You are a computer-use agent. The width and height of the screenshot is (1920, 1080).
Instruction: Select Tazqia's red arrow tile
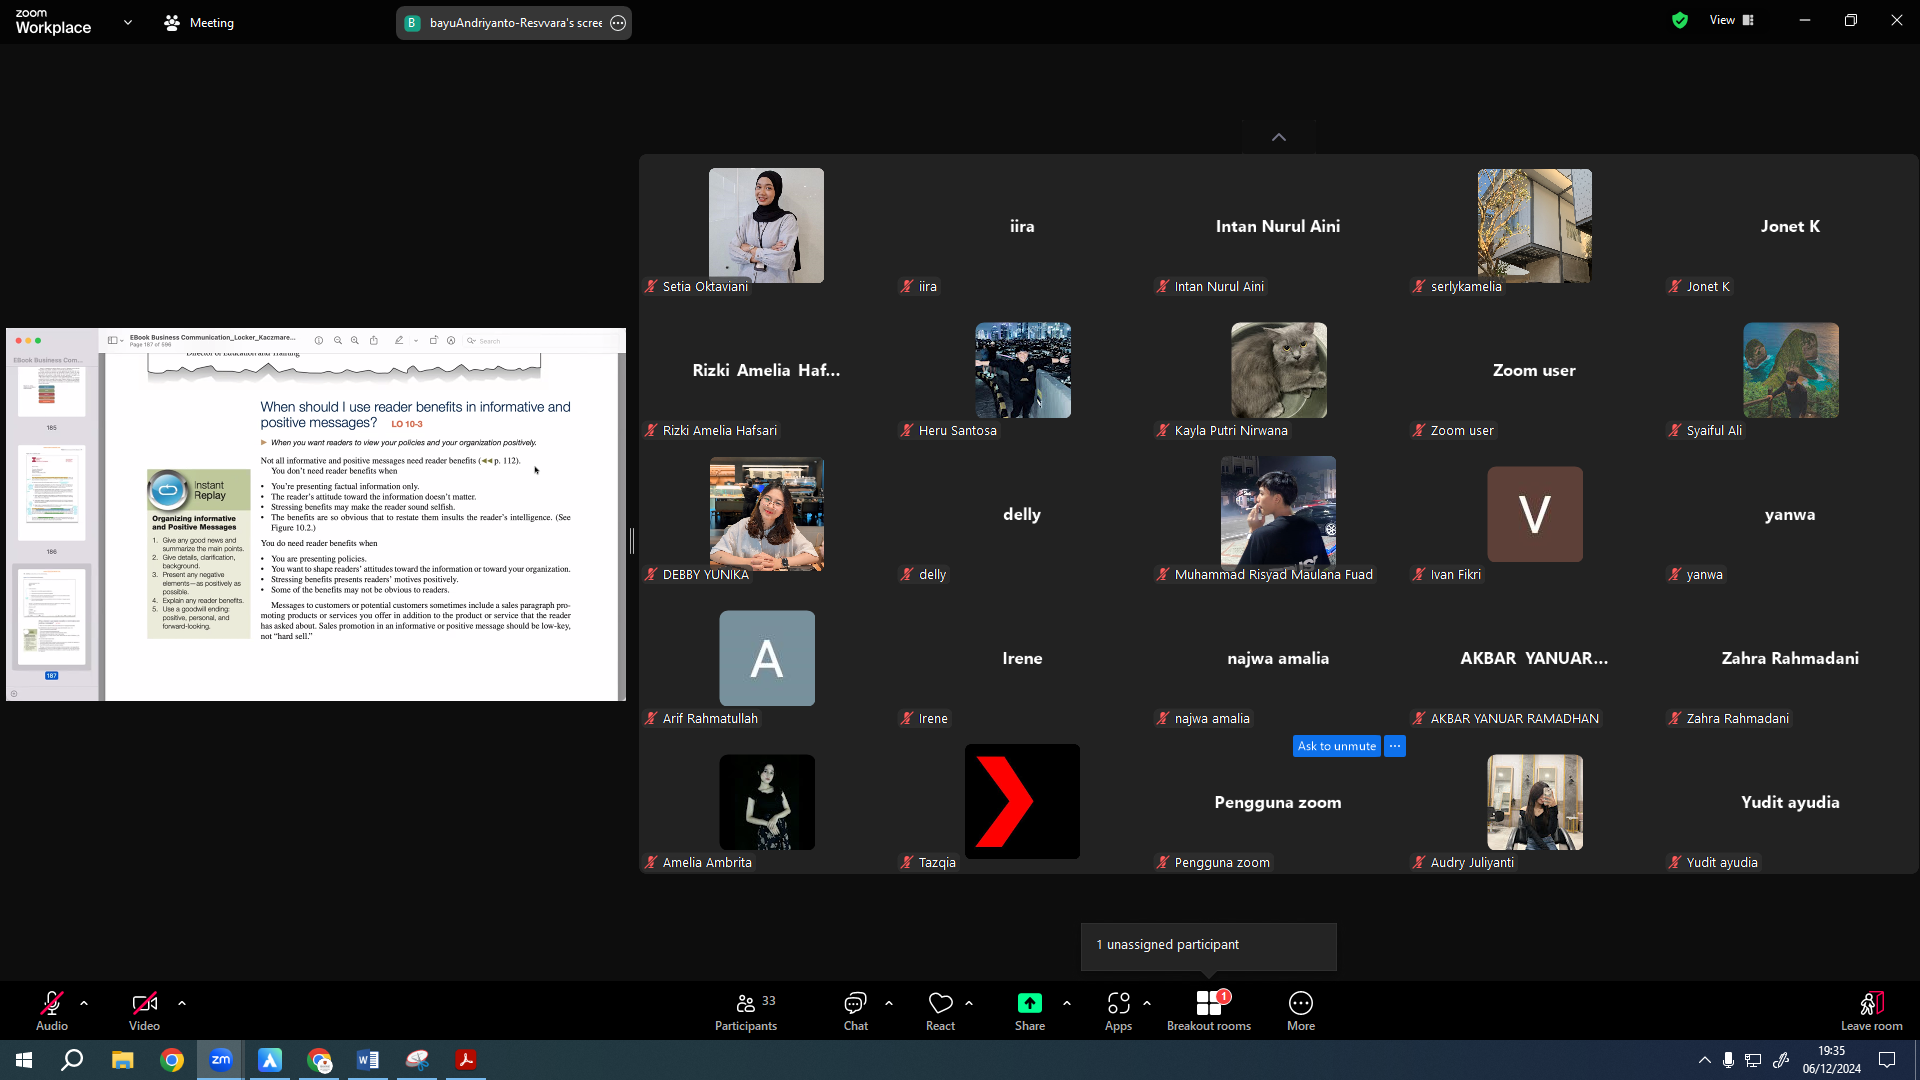pyautogui.click(x=1022, y=801)
